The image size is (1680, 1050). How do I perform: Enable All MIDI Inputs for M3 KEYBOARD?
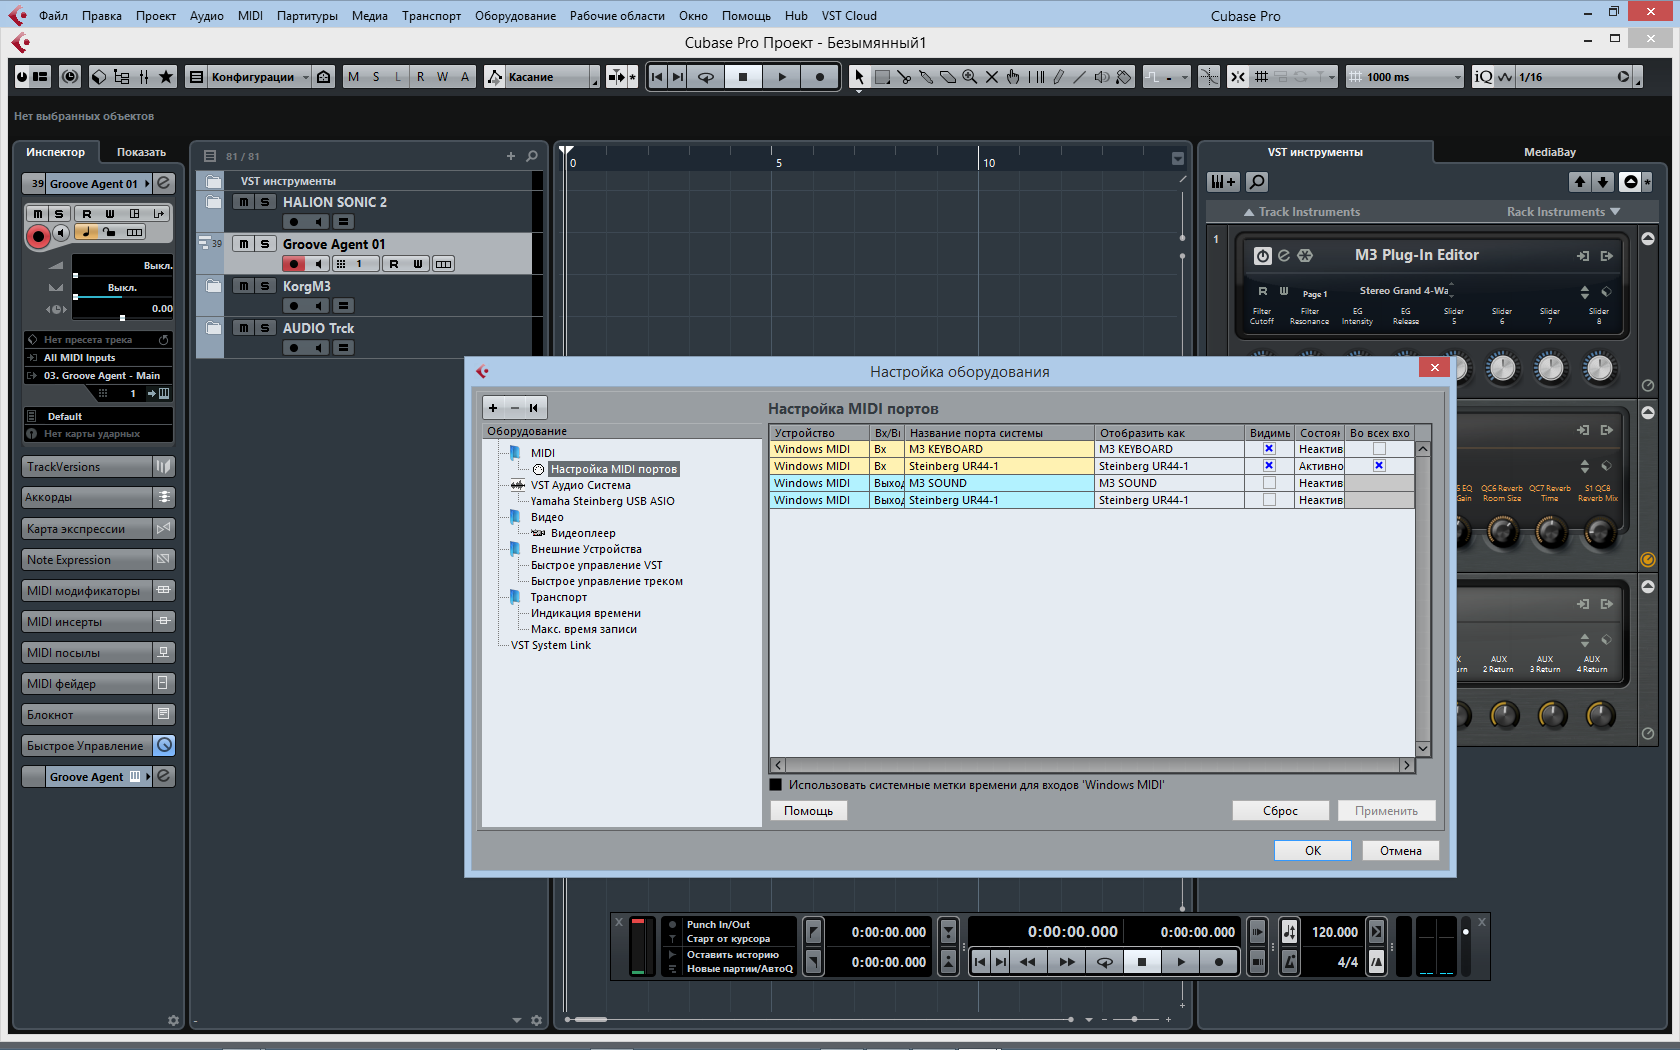point(1379,449)
